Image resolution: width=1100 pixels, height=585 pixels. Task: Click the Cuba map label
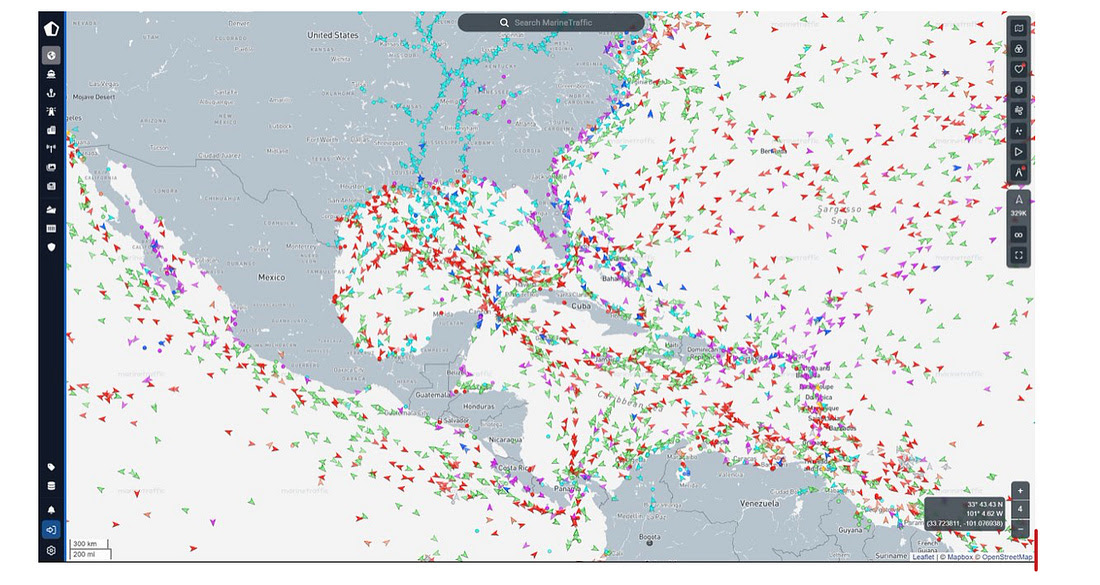pyautogui.click(x=581, y=307)
